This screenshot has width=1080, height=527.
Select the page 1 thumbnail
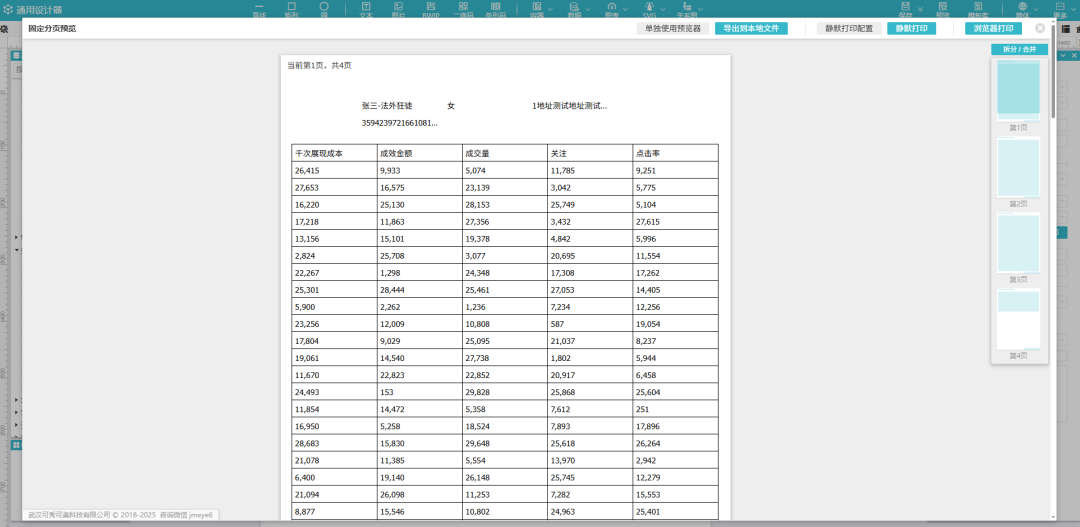(x=1018, y=91)
